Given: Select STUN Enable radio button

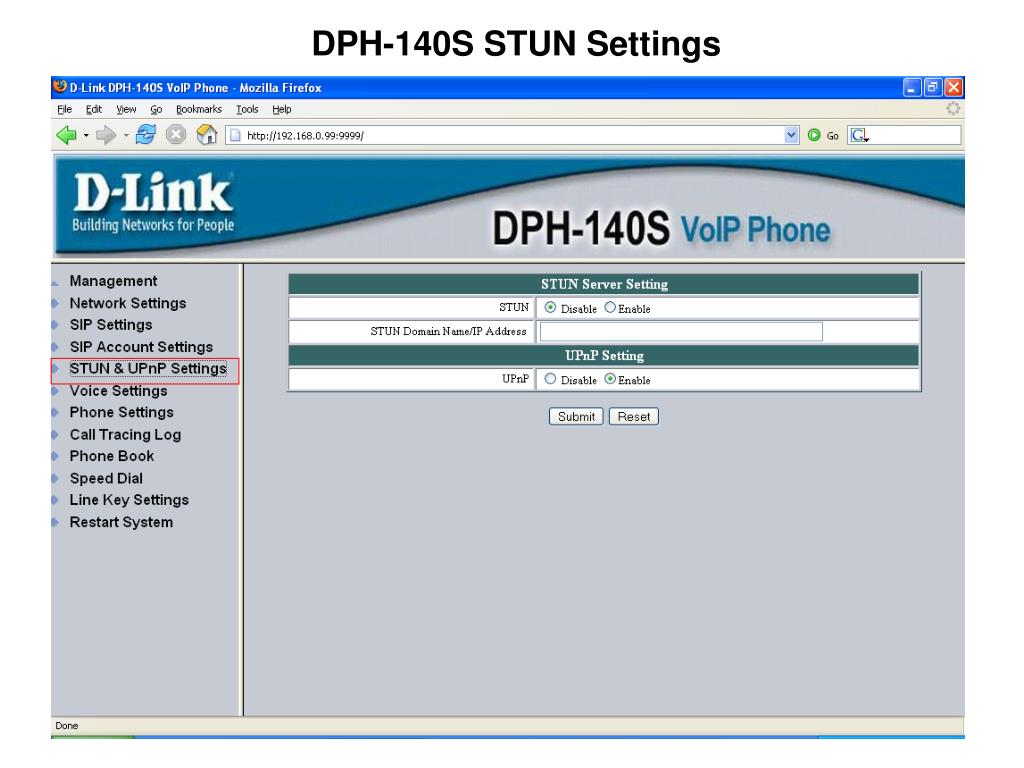Looking at the screenshot, I should (x=610, y=307).
